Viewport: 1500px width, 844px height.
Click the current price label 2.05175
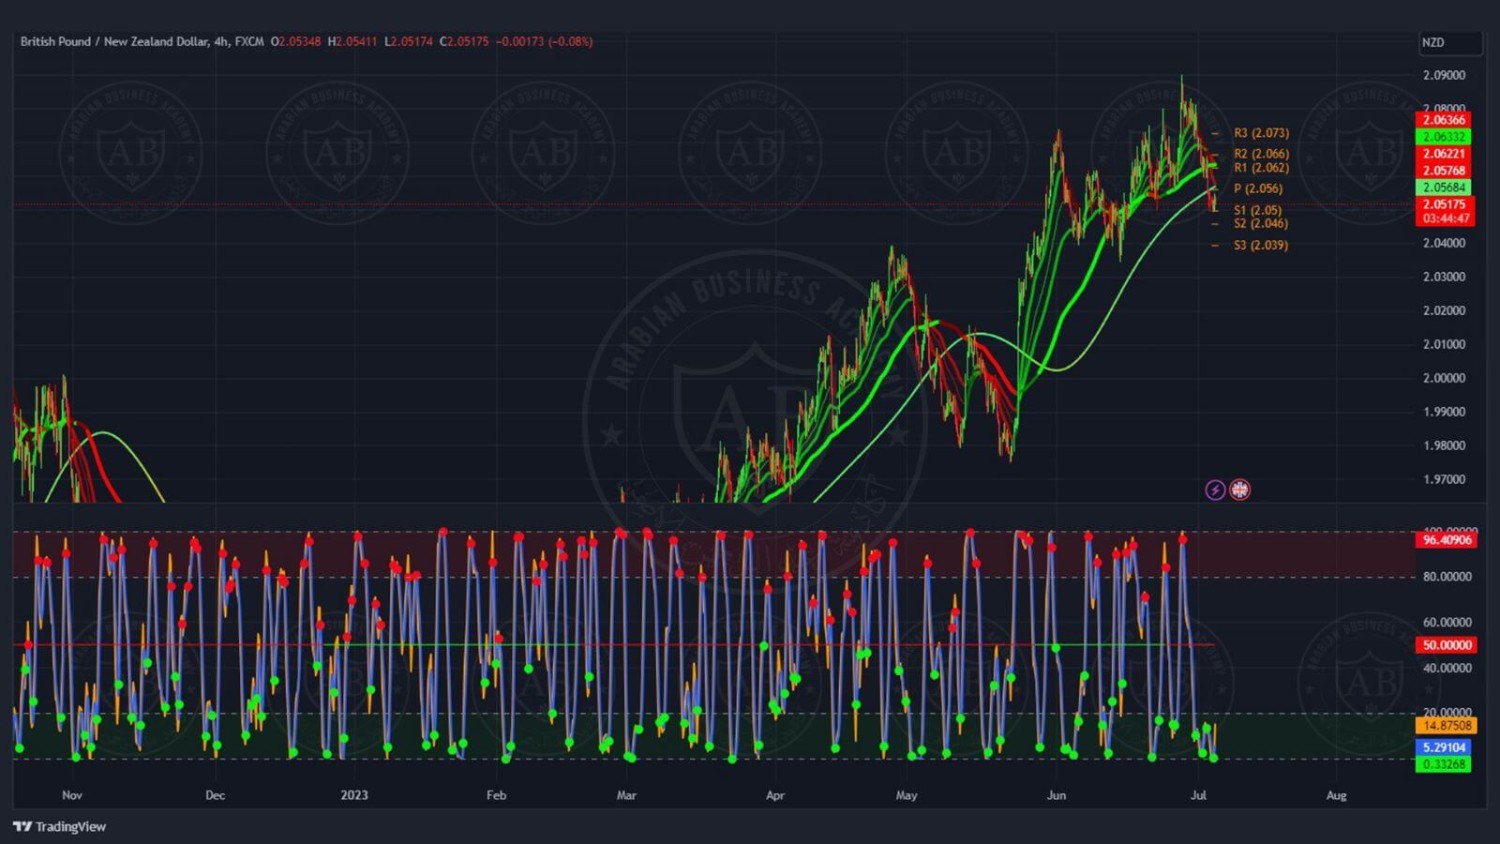point(1444,205)
